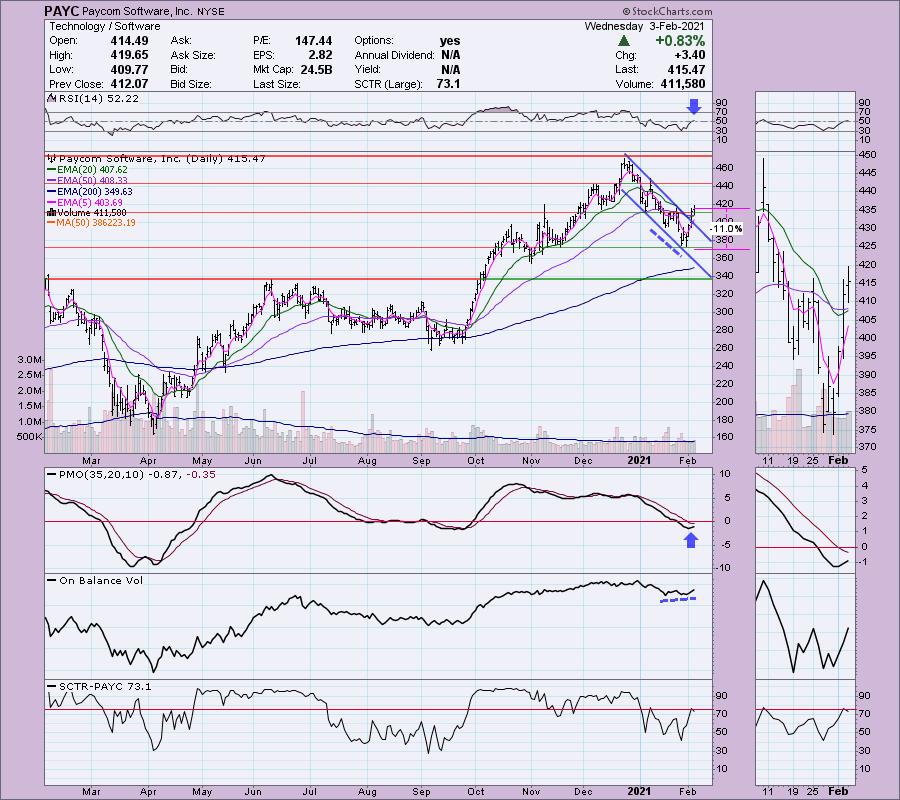Image resolution: width=900 pixels, height=800 pixels.
Task: Click the 2021 year label on price axis
Action: click(639, 460)
